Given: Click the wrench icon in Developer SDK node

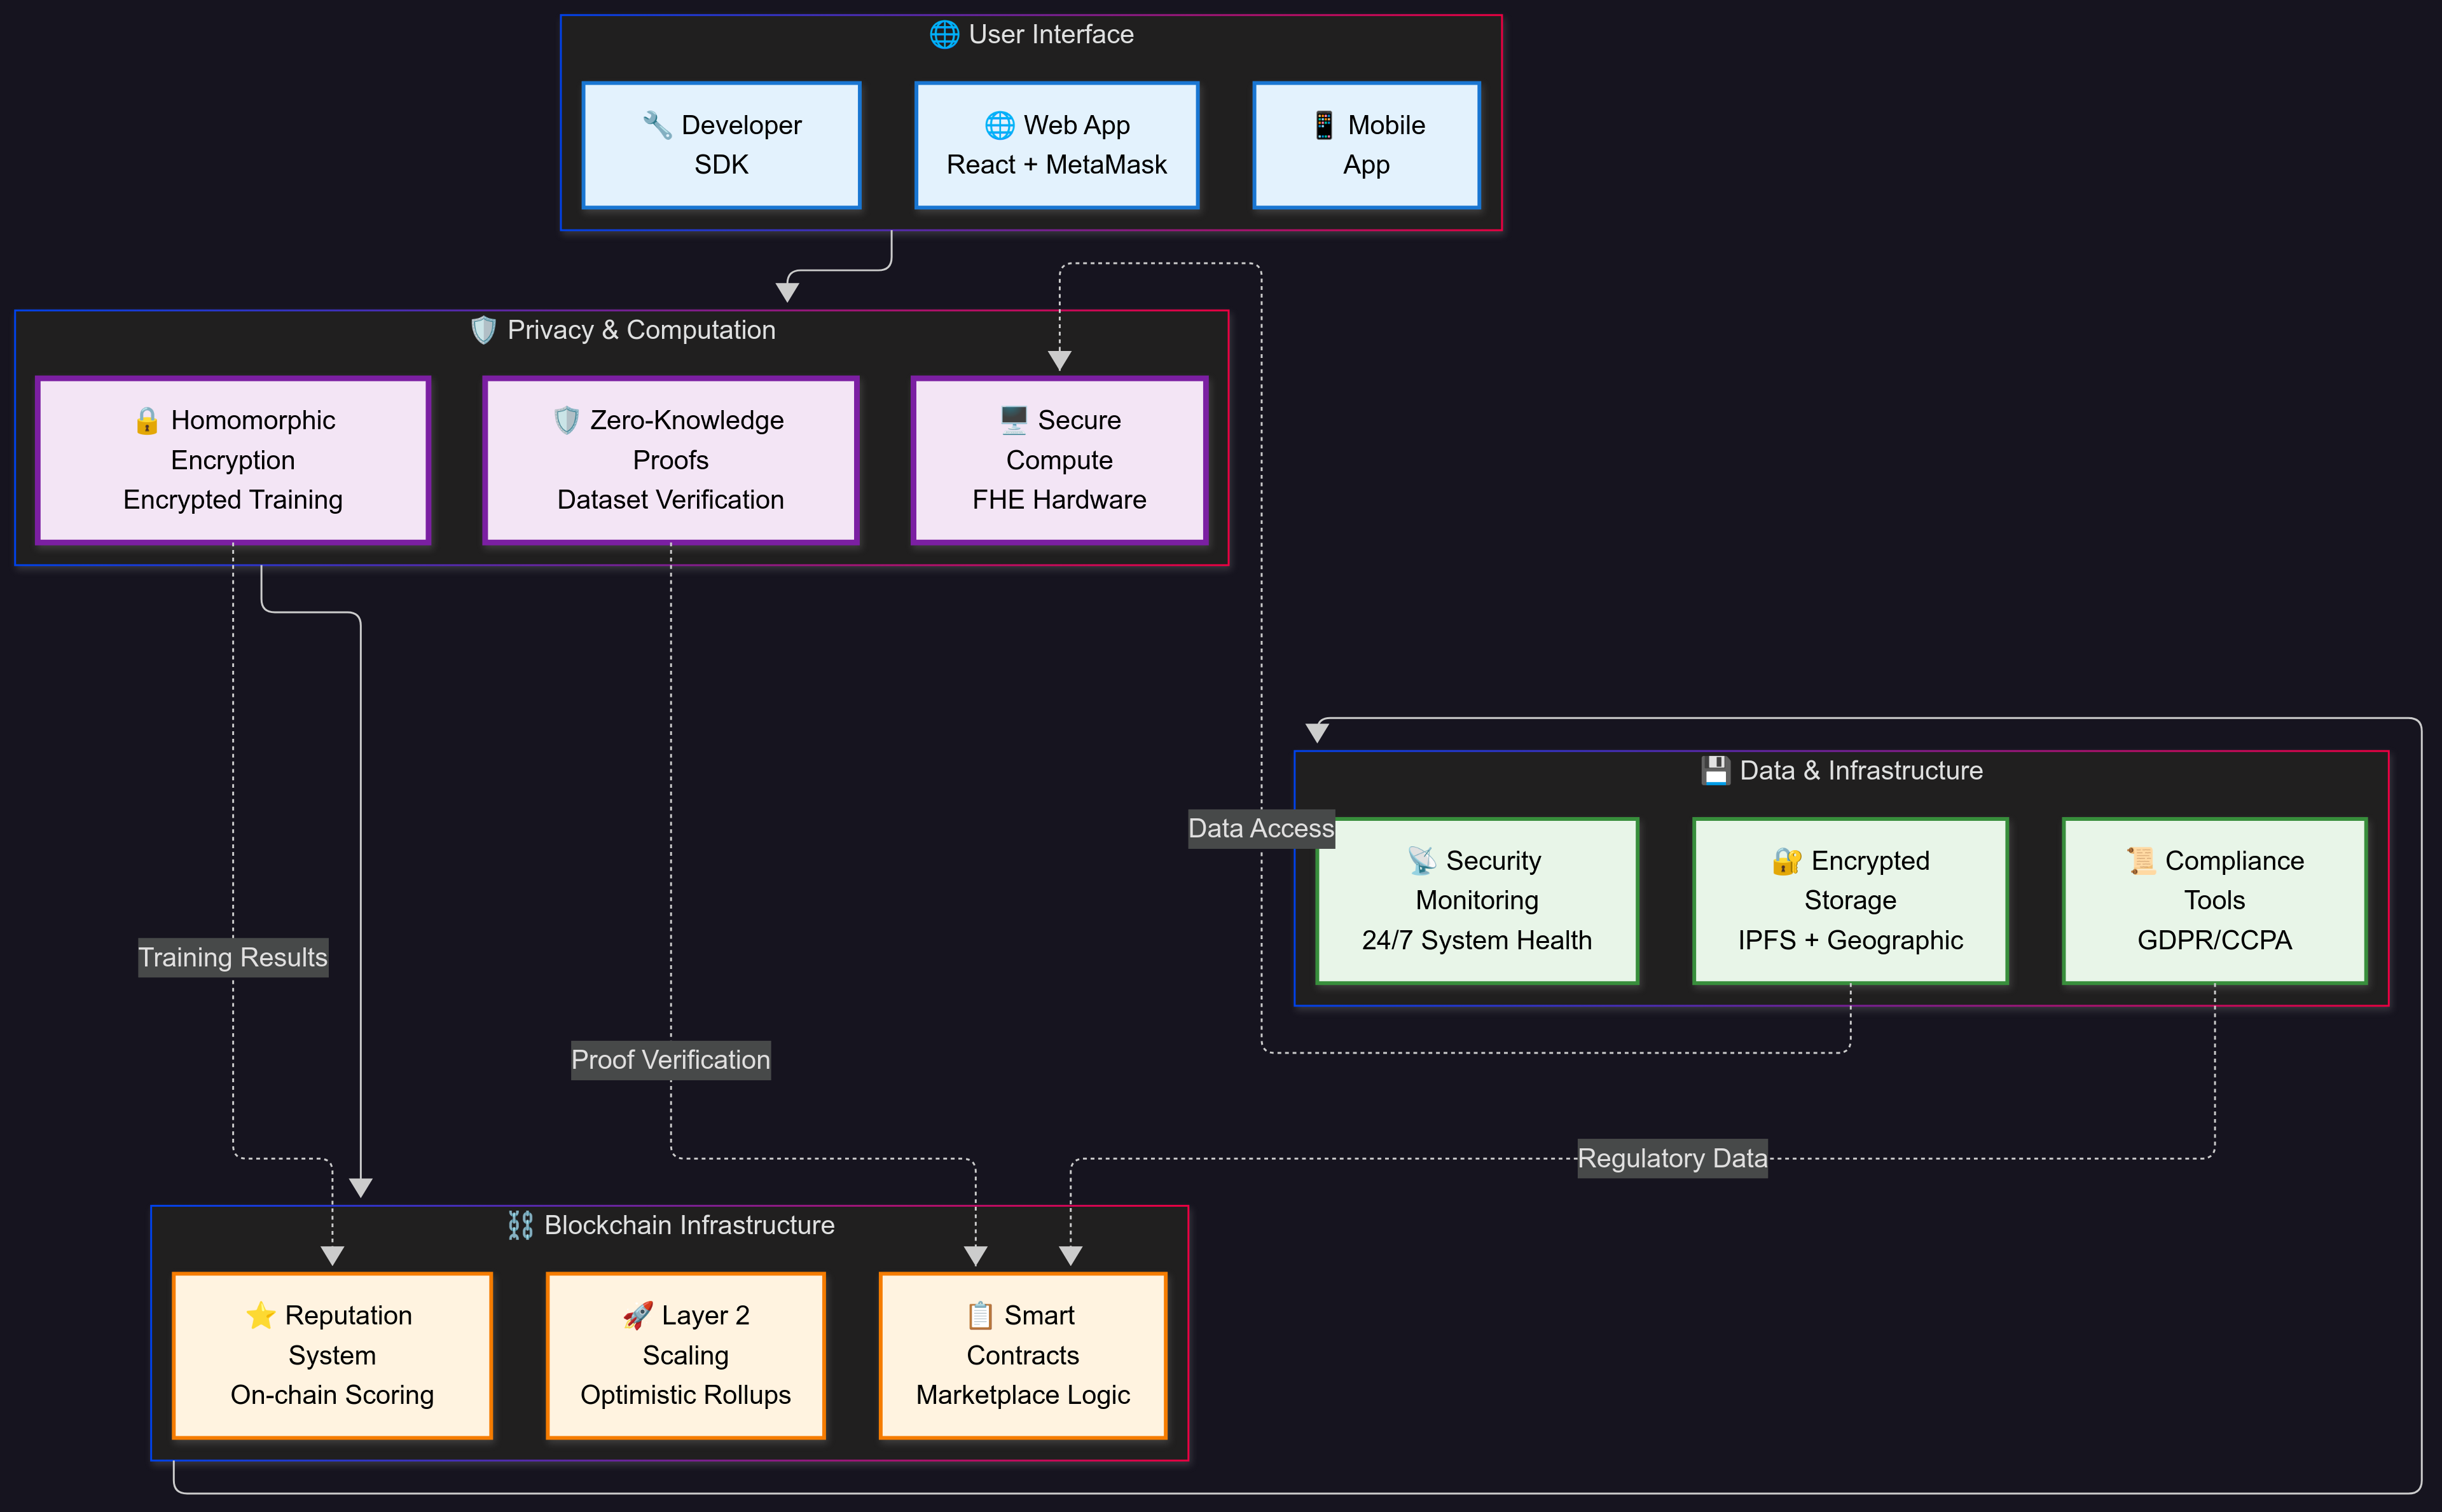Looking at the screenshot, I should coord(657,125).
